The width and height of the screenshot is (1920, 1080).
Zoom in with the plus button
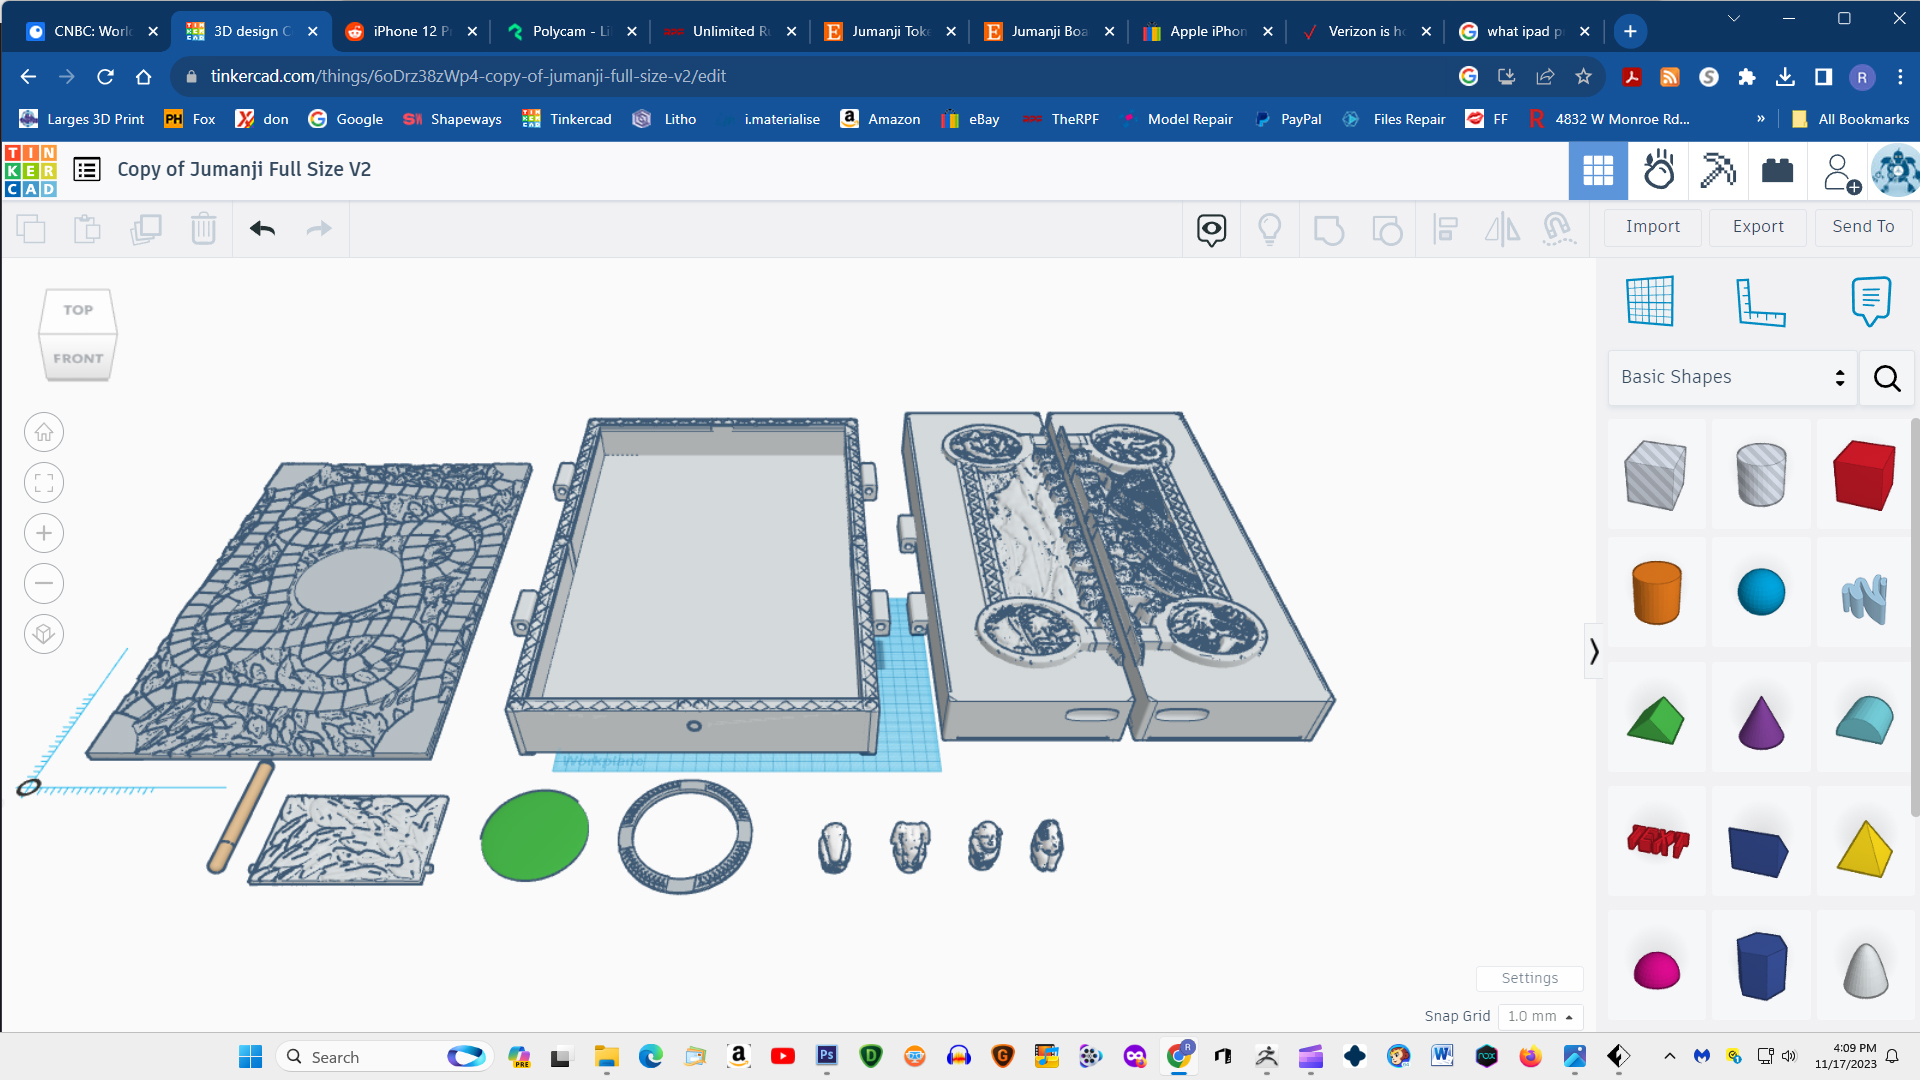click(x=44, y=534)
